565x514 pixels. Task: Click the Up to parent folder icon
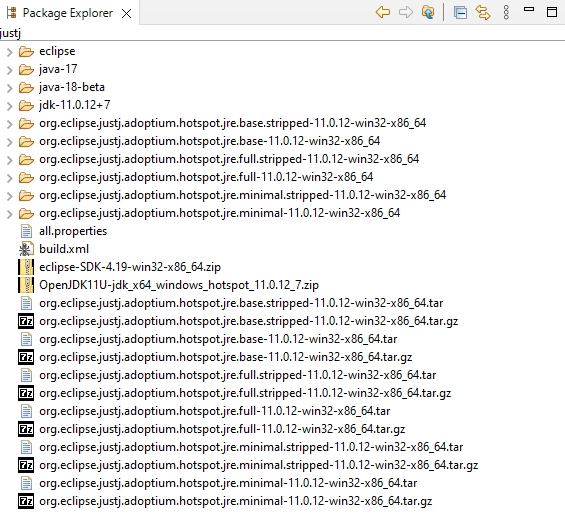click(x=428, y=12)
